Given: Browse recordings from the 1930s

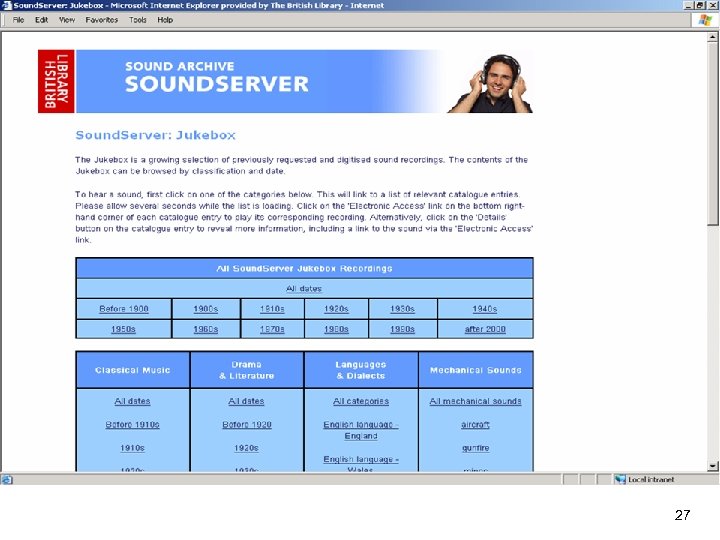Looking at the screenshot, I should pyautogui.click(x=402, y=309).
